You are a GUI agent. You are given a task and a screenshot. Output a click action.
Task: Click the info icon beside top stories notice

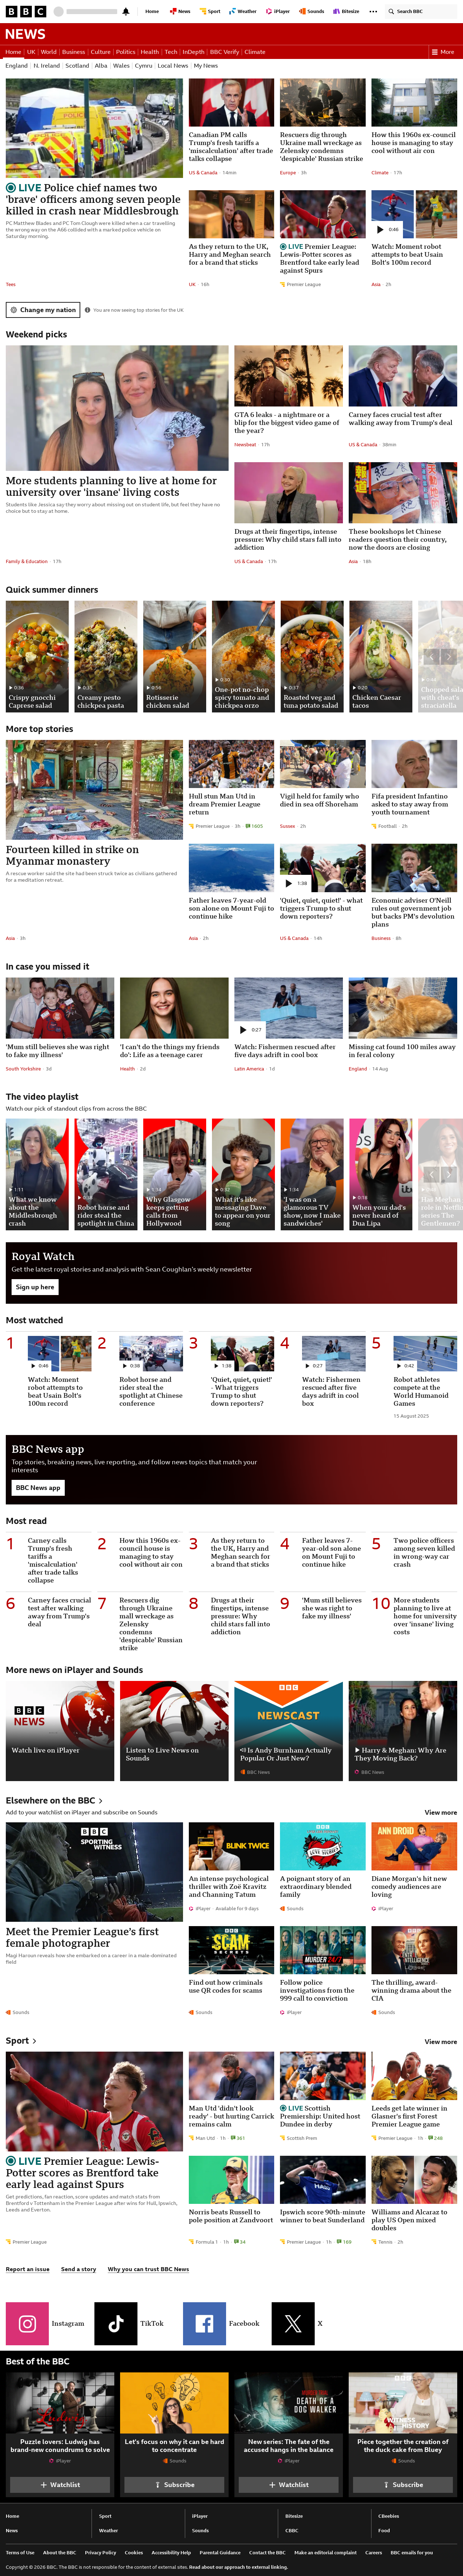[x=87, y=310]
